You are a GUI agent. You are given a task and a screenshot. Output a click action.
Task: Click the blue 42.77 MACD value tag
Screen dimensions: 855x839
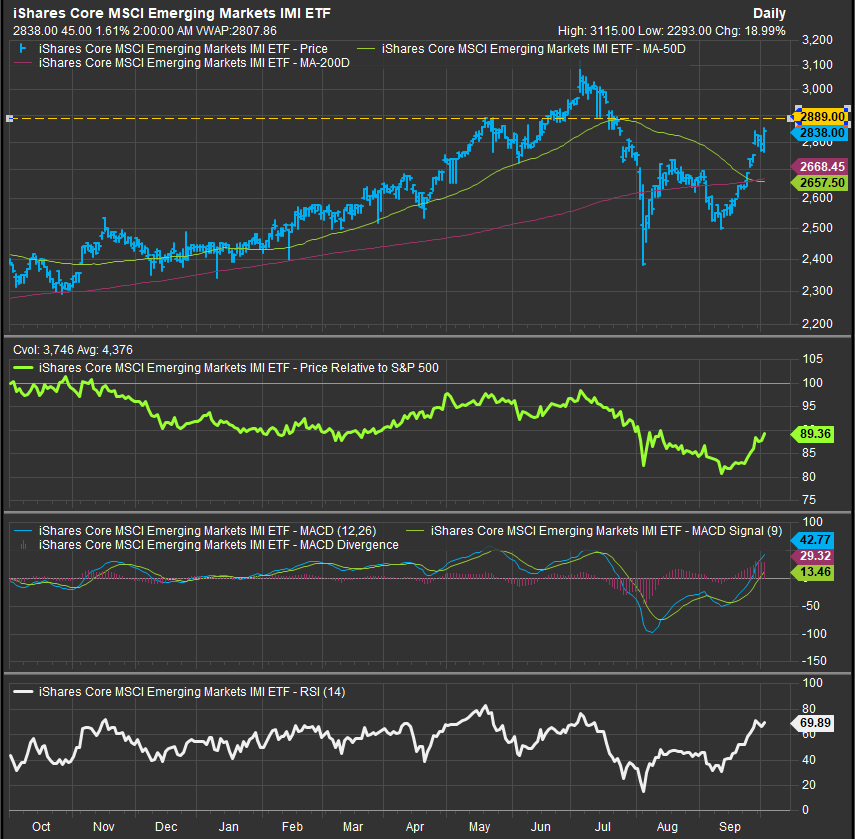coord(814,540)
